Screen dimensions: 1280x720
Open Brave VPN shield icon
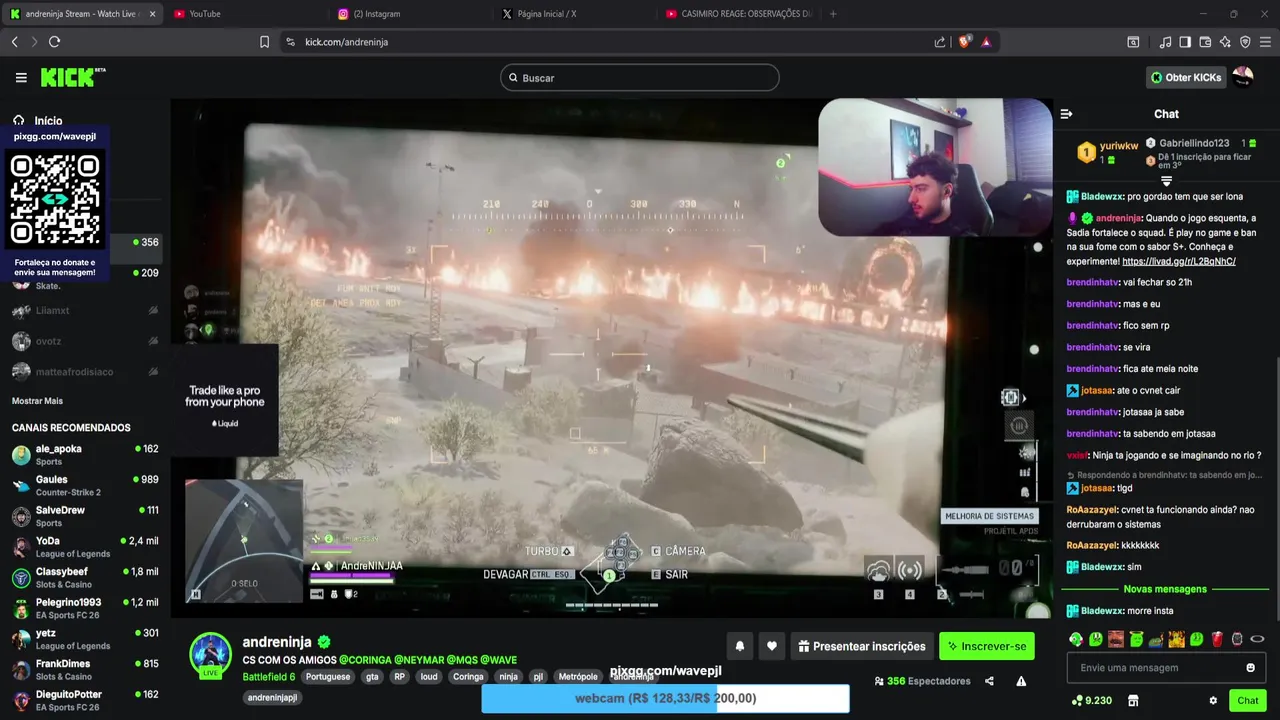pyautogui.click(x=1245, y=42)
